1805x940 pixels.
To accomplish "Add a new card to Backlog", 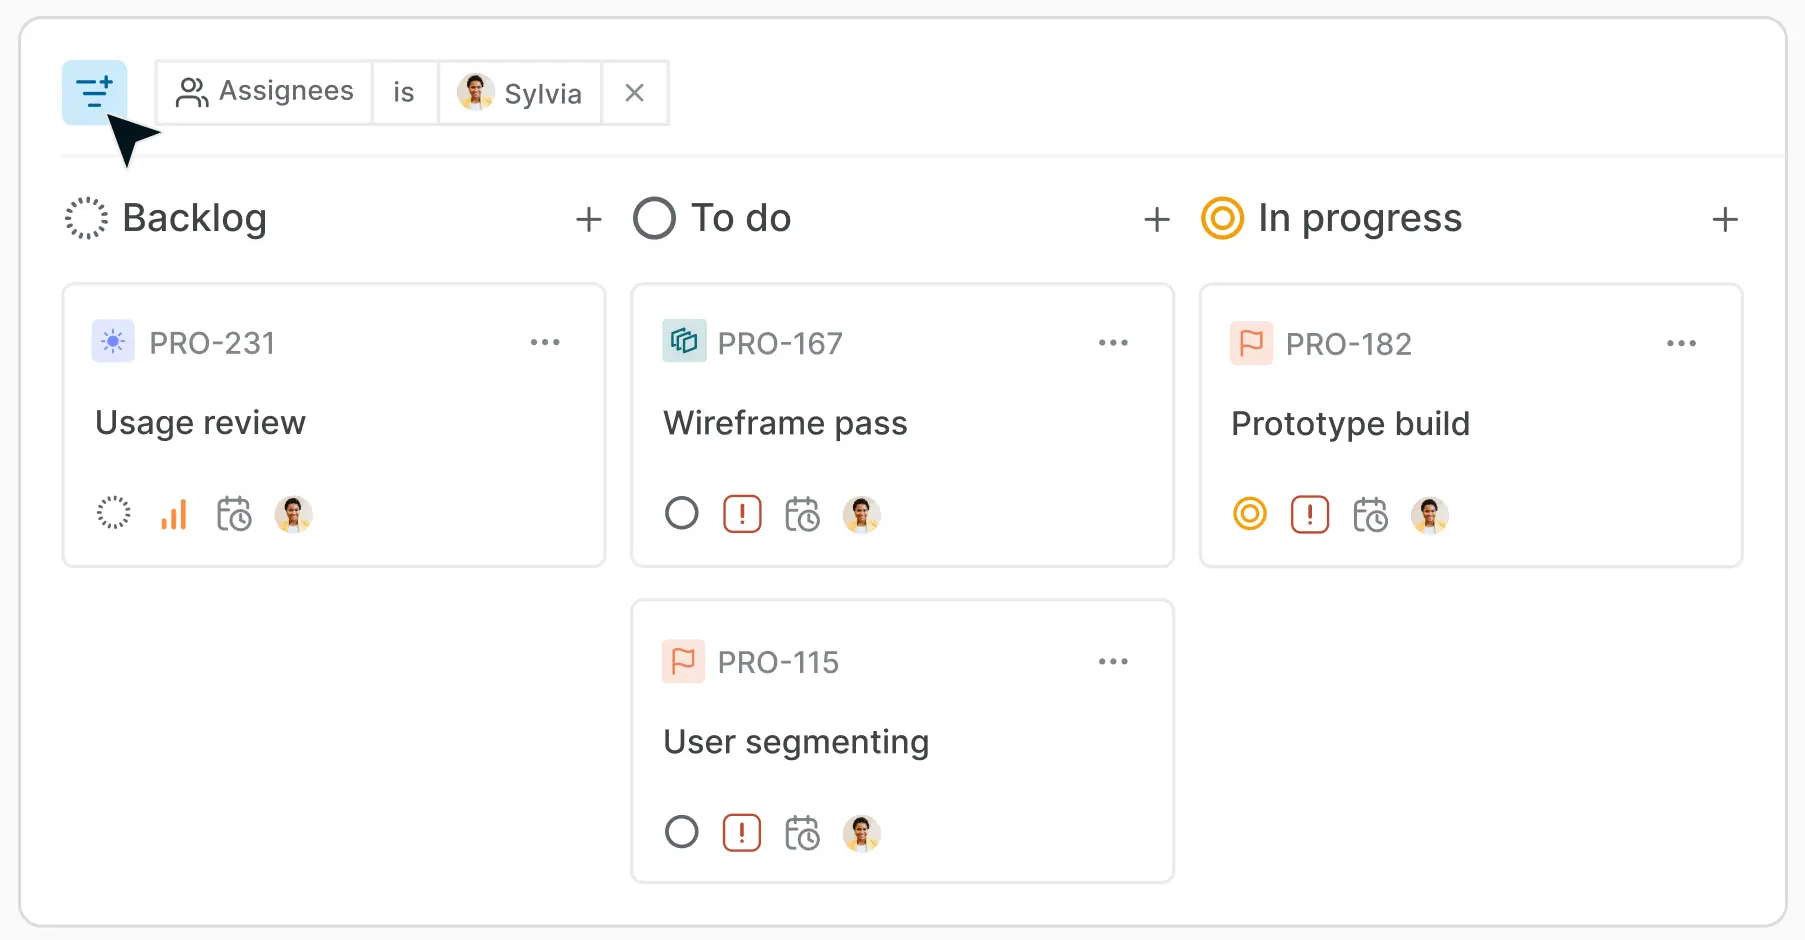I will coord(589,219).
